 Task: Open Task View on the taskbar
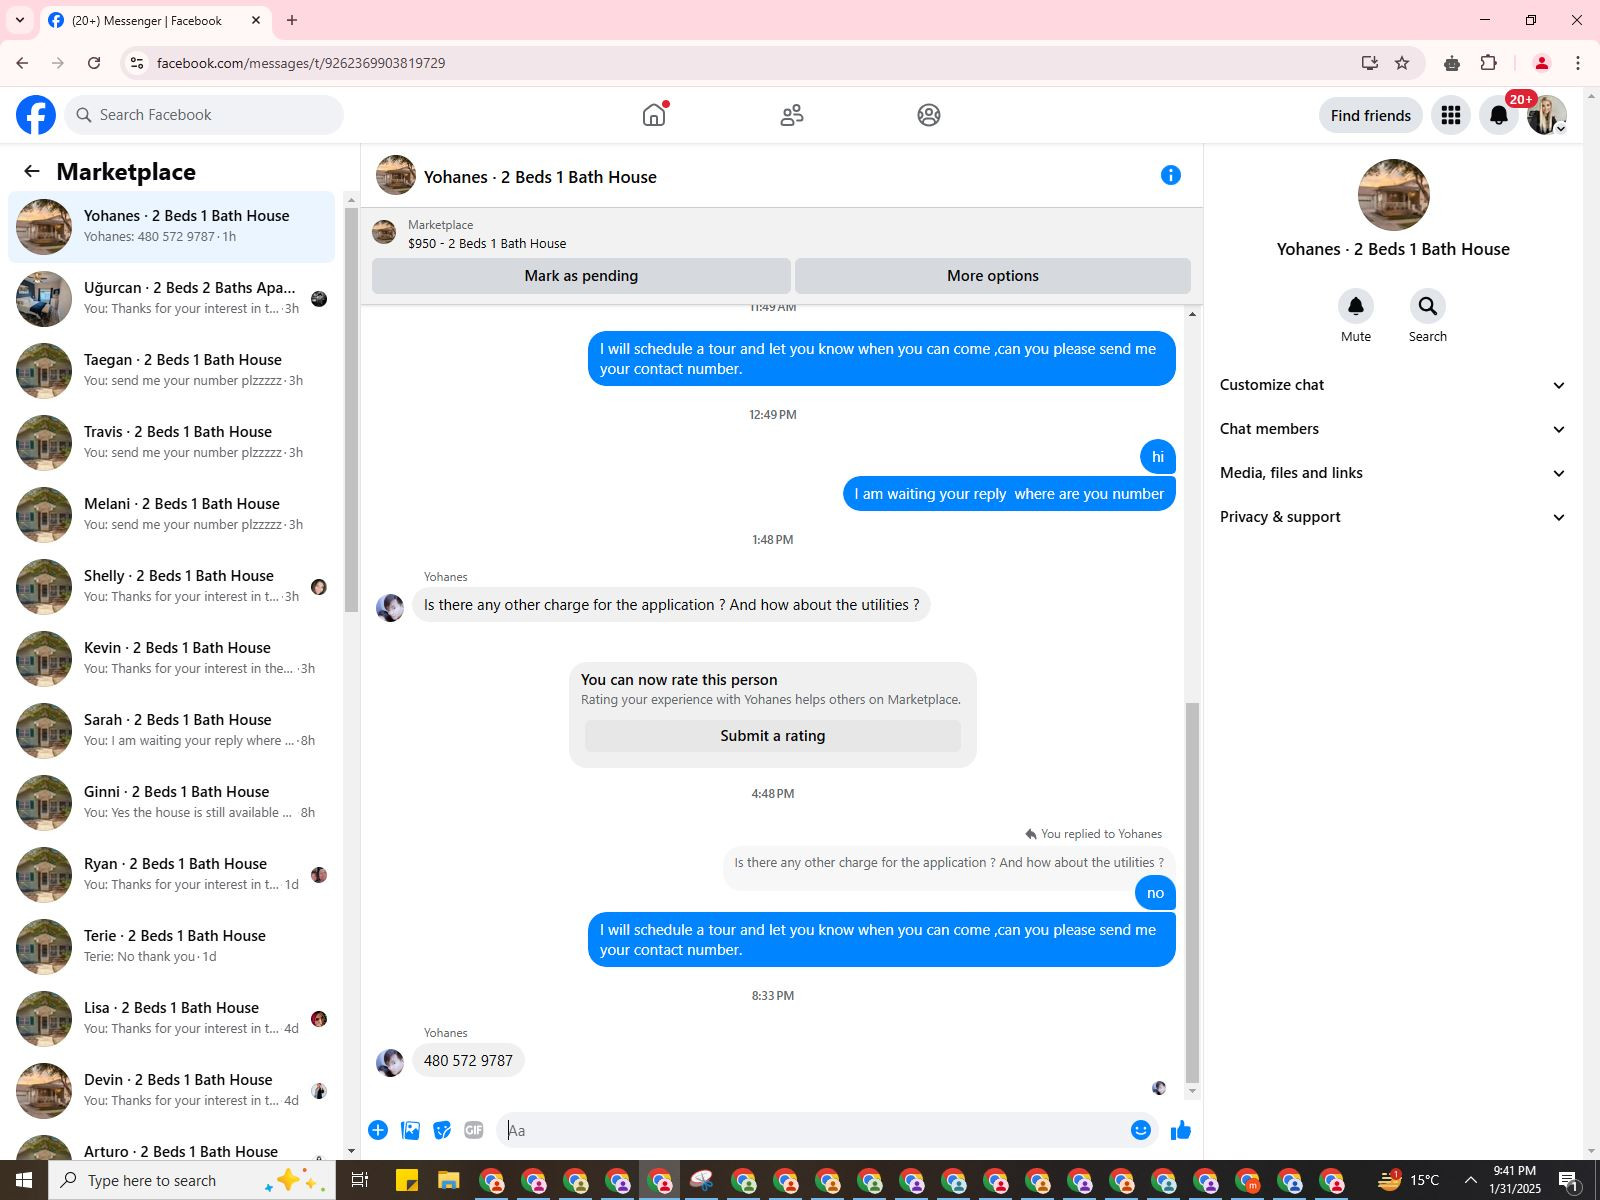(359, 1180)
